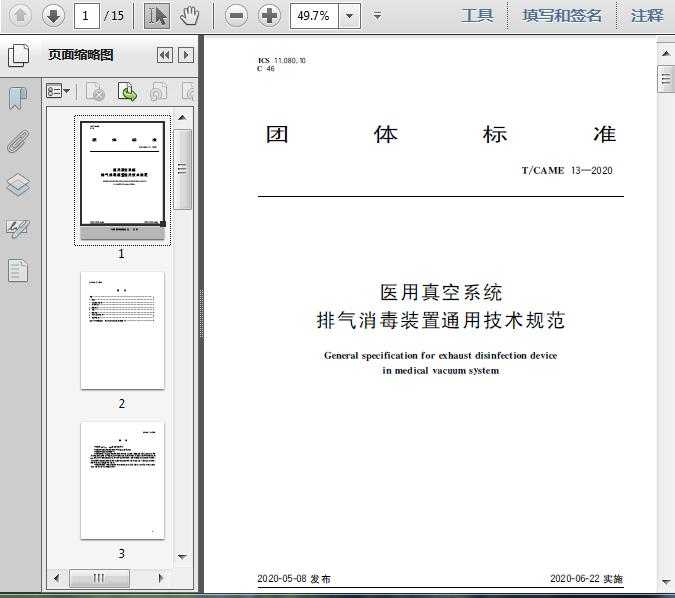
Task: Expand the toolbar overflow arrow
Action: 377,15
